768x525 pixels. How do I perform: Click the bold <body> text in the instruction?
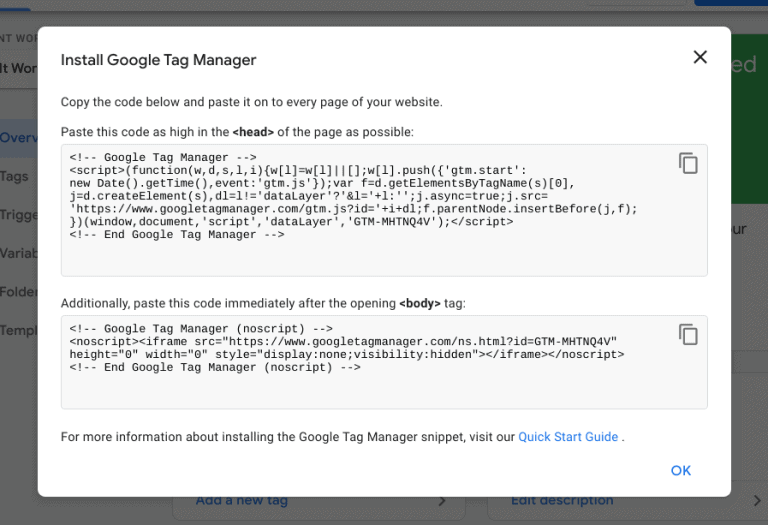420,304
